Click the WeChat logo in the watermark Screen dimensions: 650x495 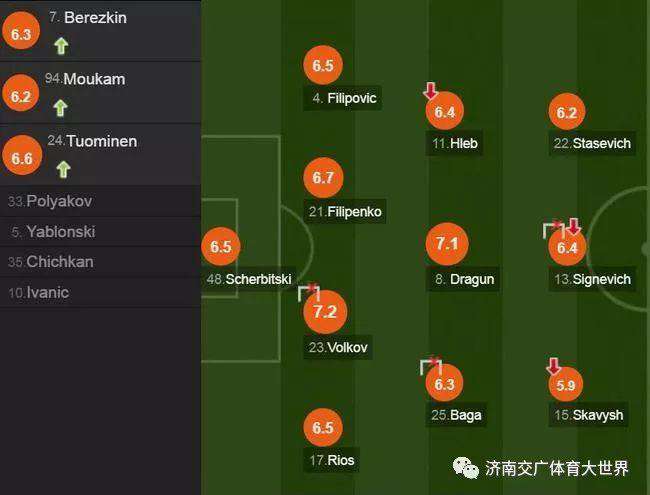tap(465, 467)
